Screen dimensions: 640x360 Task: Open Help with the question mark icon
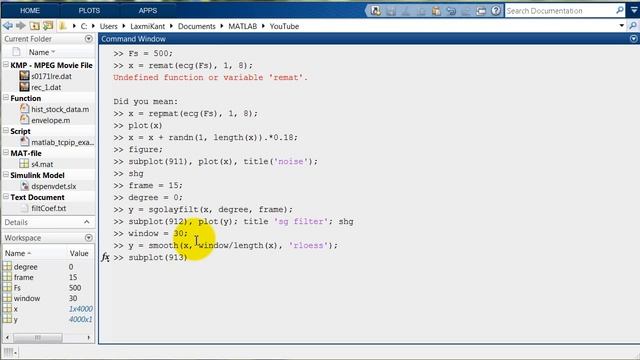(496, 11)
